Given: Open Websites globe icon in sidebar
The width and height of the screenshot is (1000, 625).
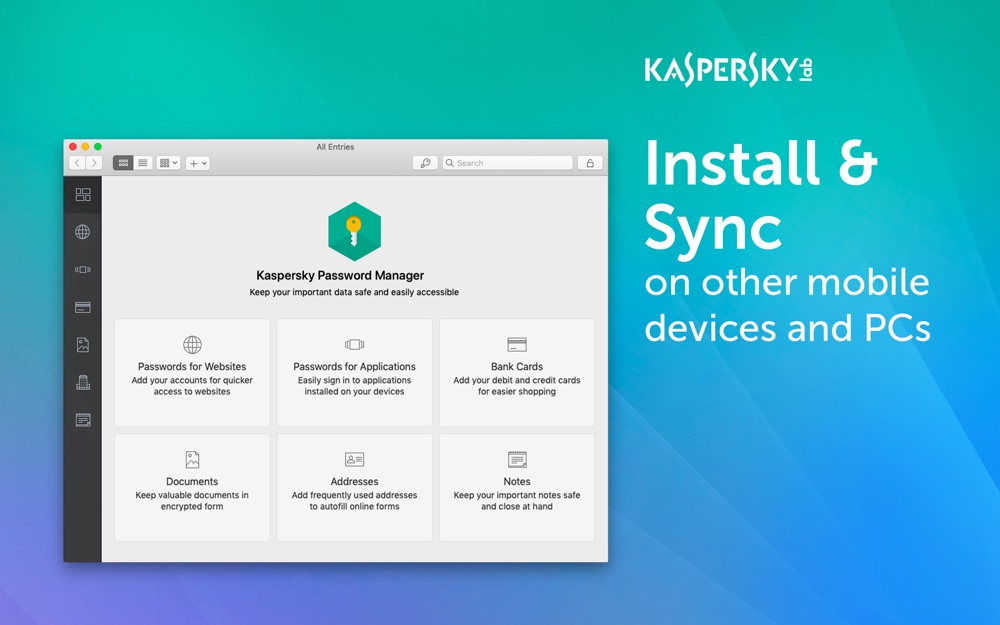Looking at the screenshot, I should [x=83, y=232].
